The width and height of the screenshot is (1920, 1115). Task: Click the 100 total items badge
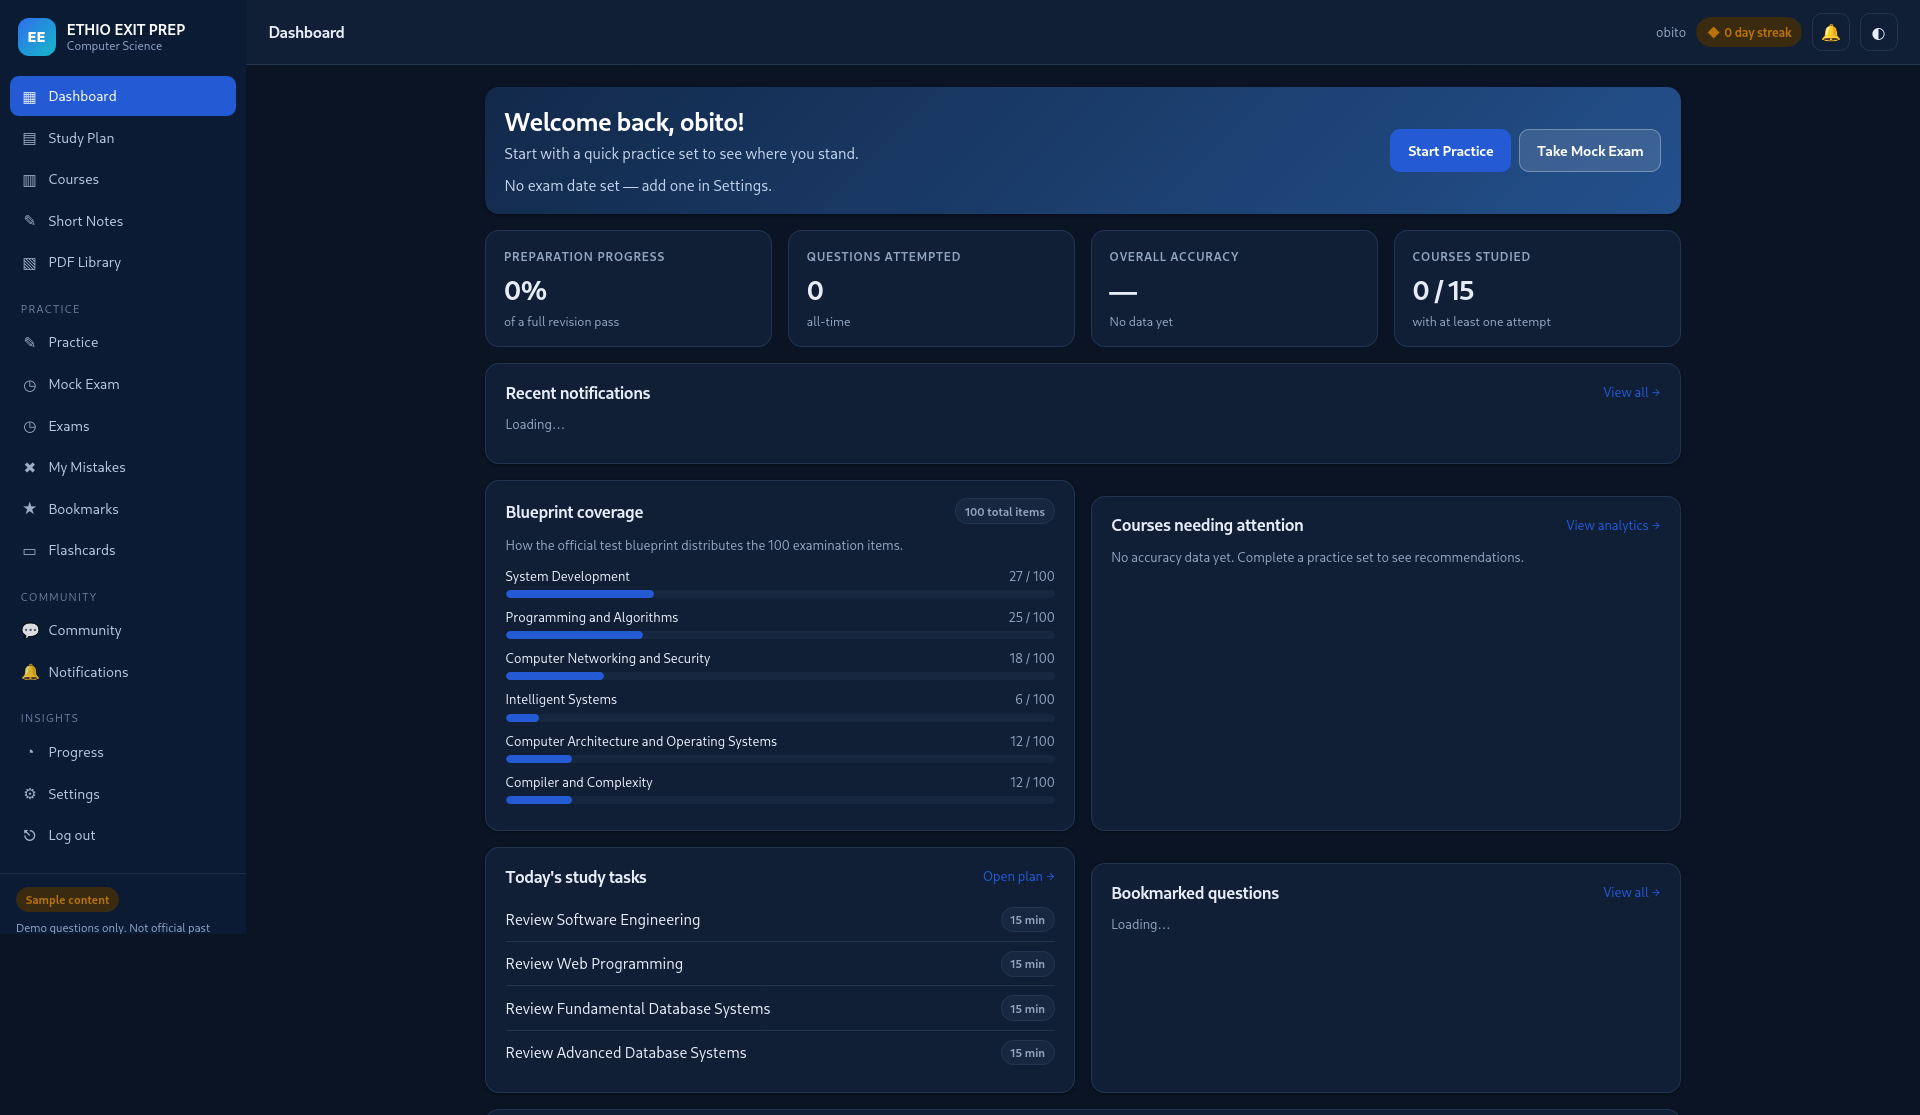(1004, 512)
